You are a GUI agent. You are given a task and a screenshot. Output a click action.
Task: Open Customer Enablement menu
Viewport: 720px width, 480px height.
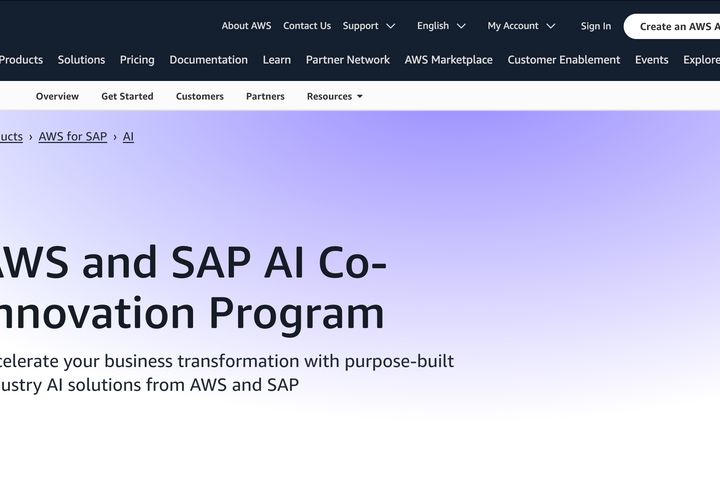pyautogui.click(x=563, y=60)
